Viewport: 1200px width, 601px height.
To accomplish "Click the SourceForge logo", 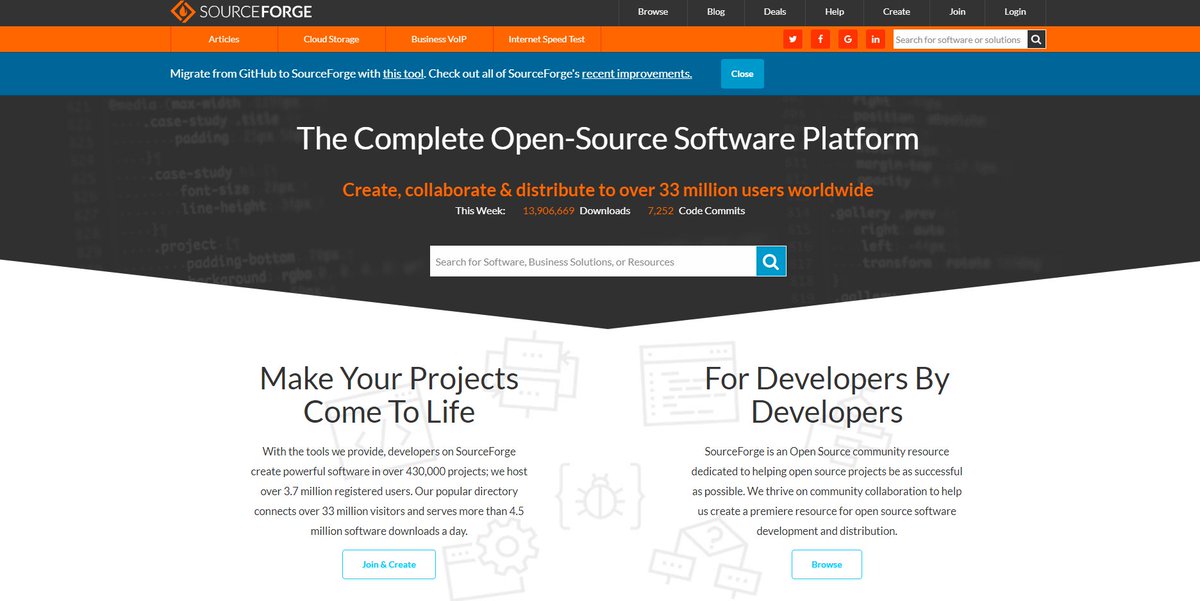I will (x=241, y=12).
